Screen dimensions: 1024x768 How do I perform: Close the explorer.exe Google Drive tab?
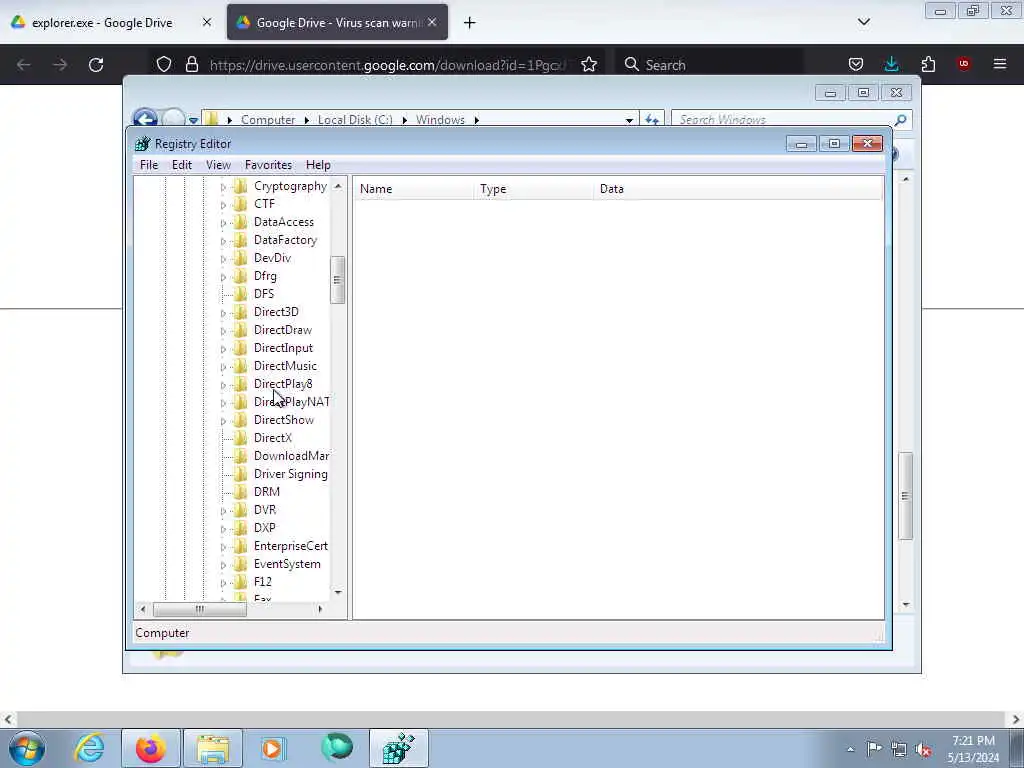click(x=206, y=22)
